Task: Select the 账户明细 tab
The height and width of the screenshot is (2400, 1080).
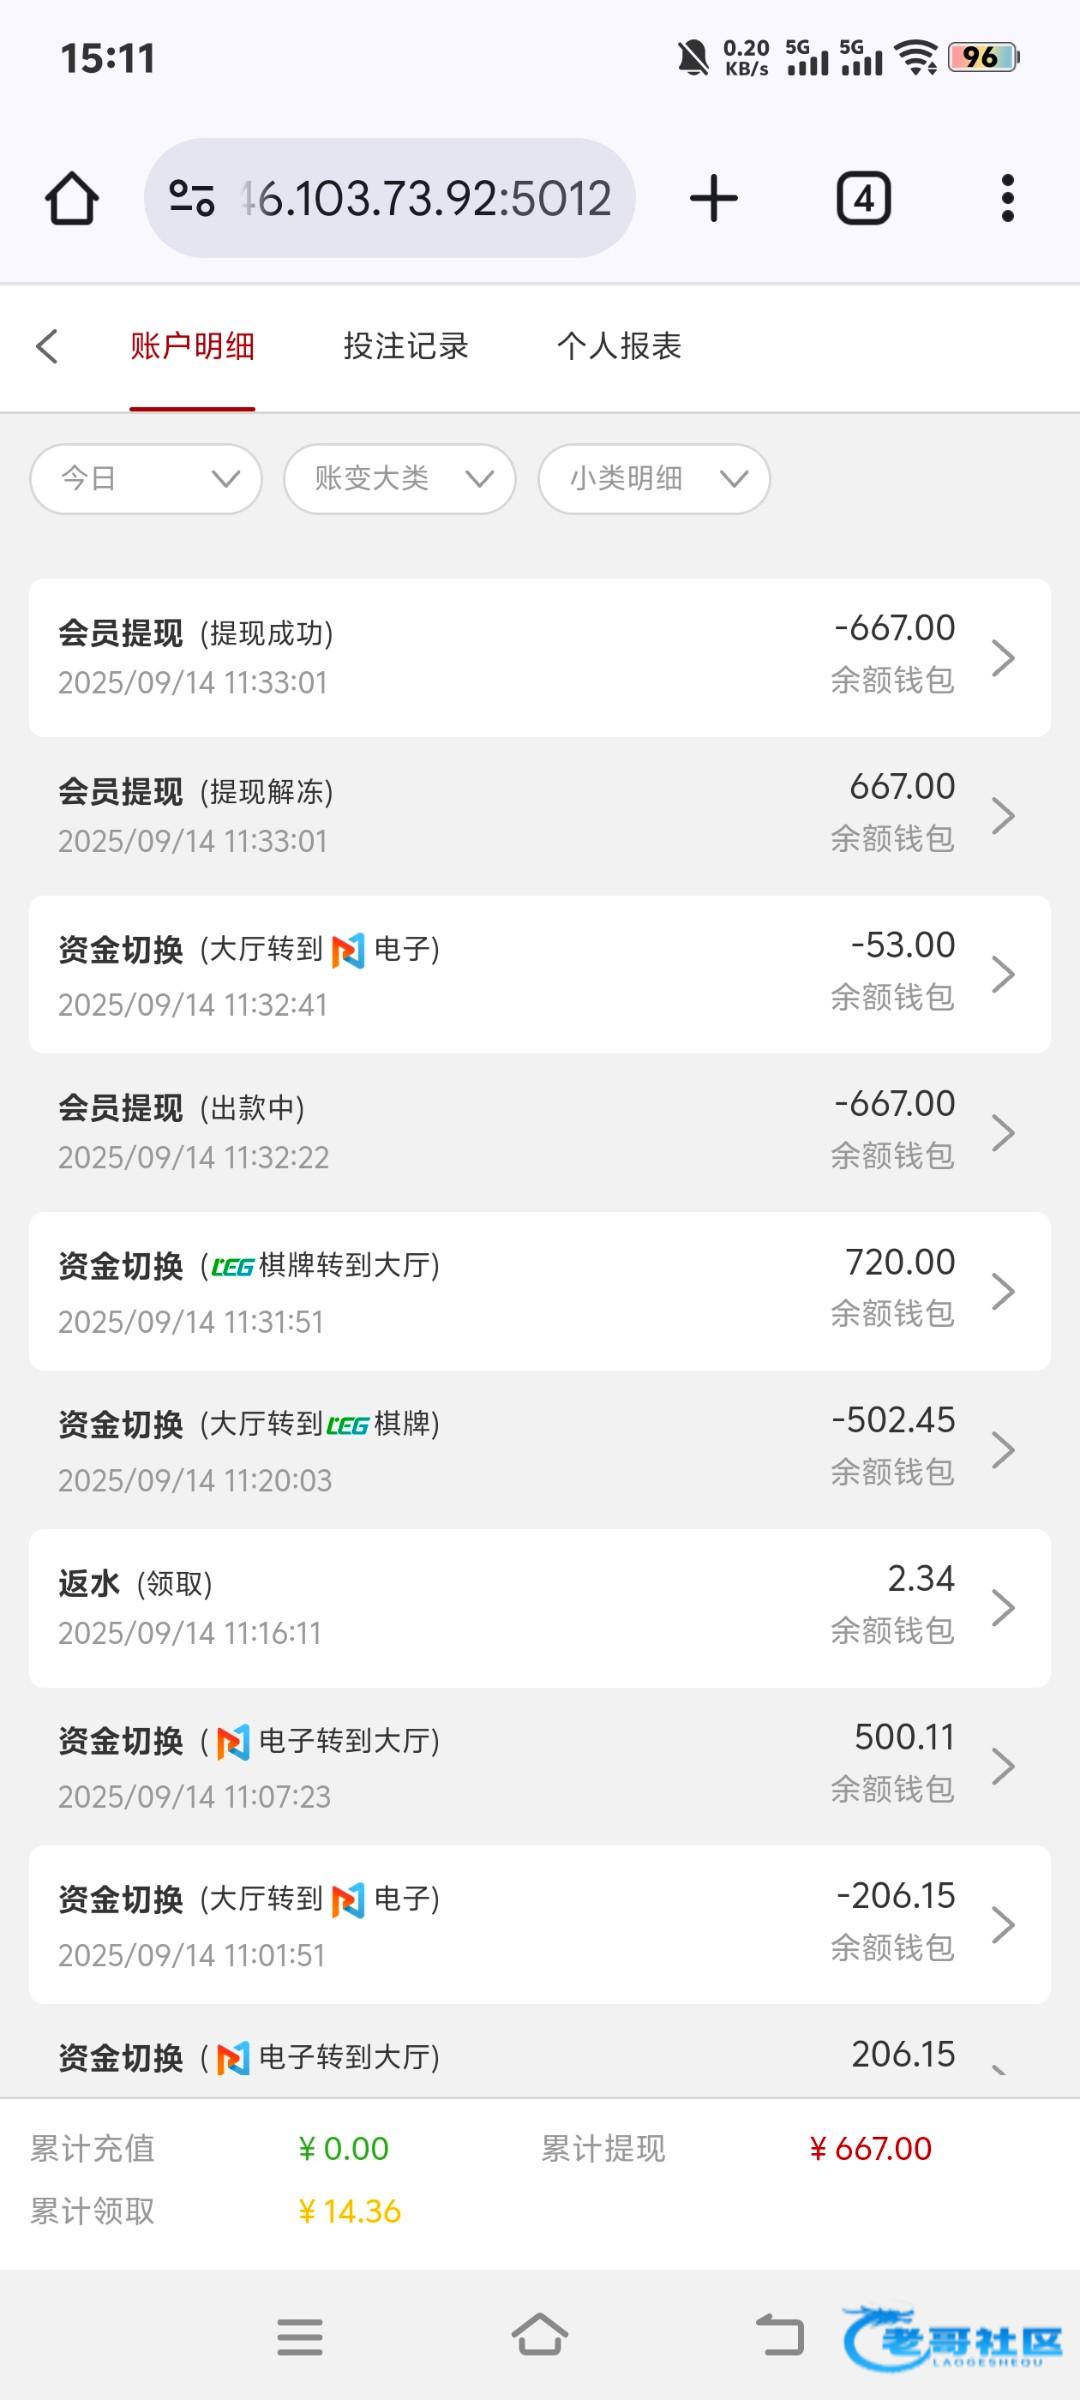Action: pyautogui.click(x=192, y=347)
